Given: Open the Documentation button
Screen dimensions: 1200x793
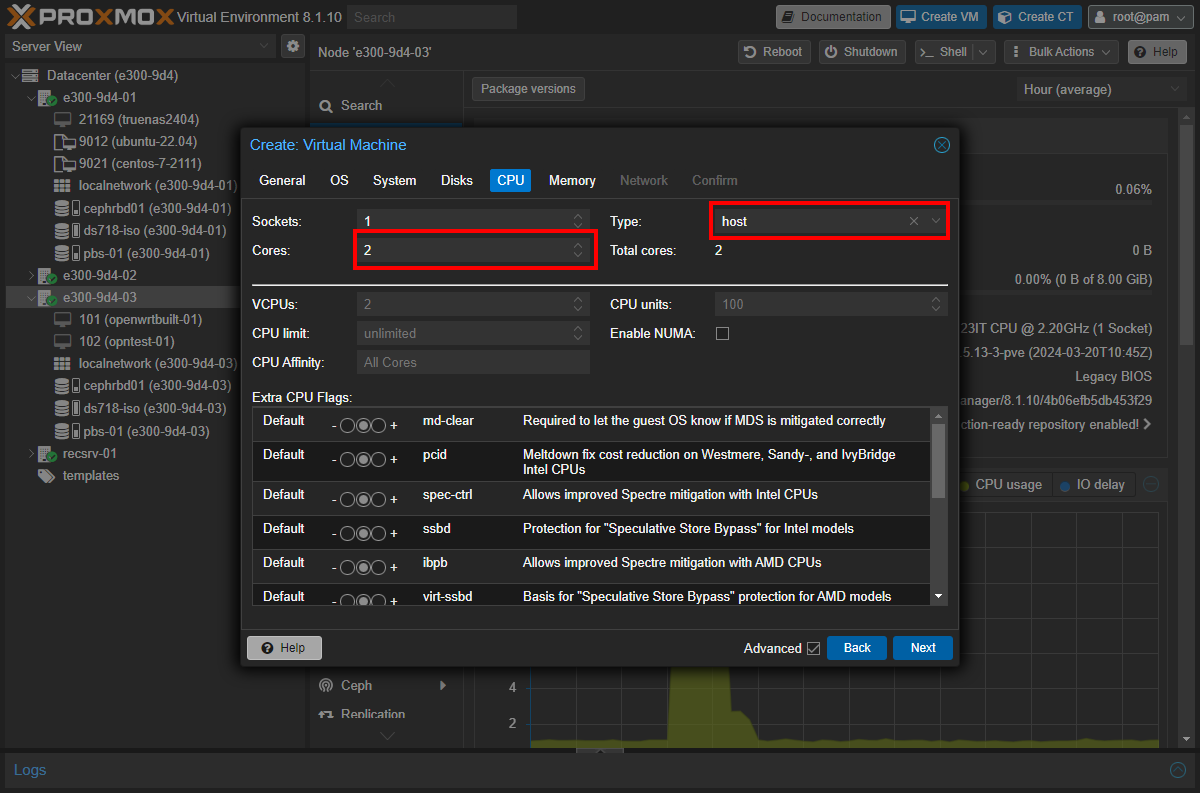Looking at the screenshot, I should click(832, 17).
